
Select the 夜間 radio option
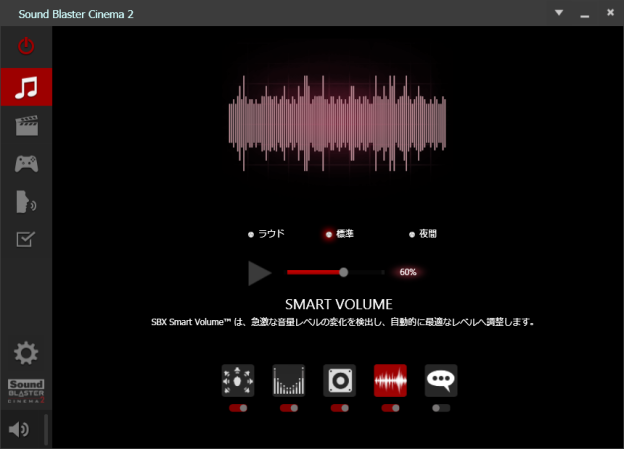[x=423, y=234]
